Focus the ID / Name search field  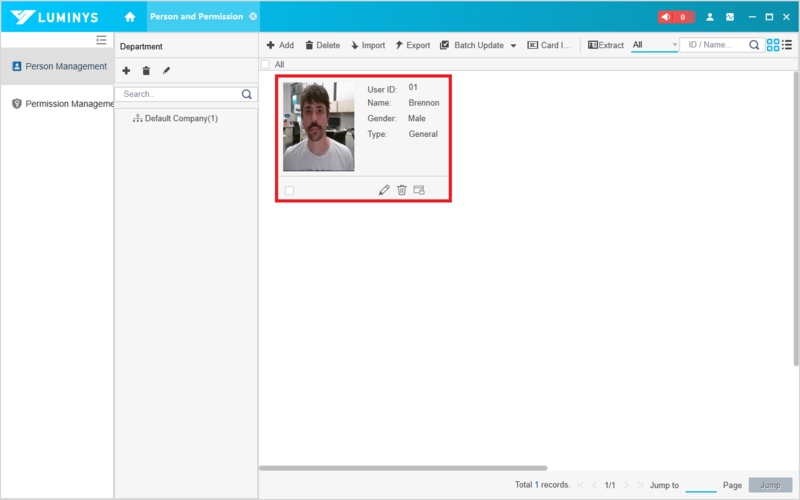(x=715, y=45)
